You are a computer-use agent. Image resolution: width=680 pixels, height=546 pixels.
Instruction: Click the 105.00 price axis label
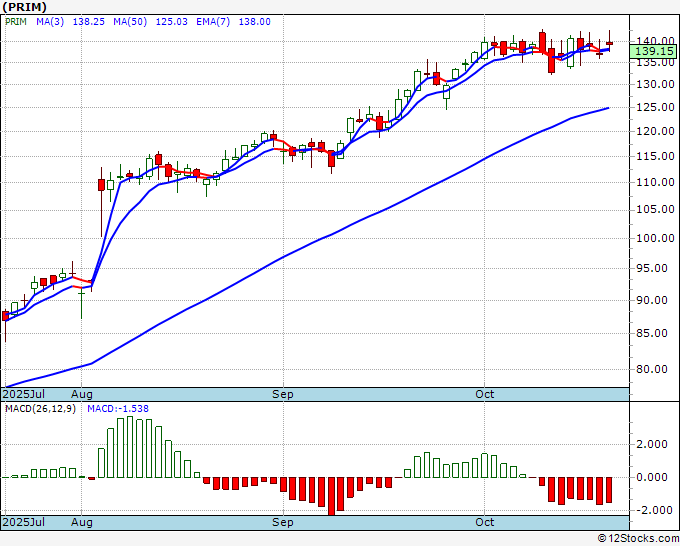(655, 209)
